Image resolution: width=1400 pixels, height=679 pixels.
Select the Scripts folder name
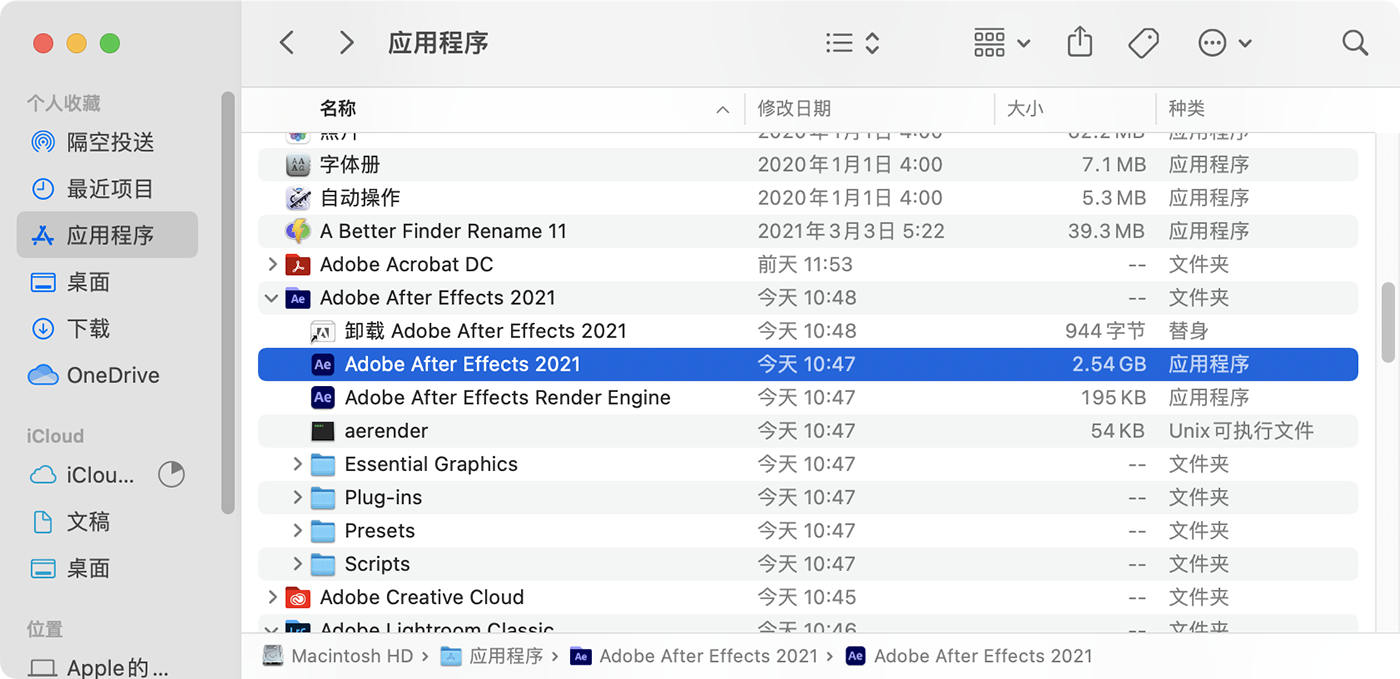click(377, 564)
